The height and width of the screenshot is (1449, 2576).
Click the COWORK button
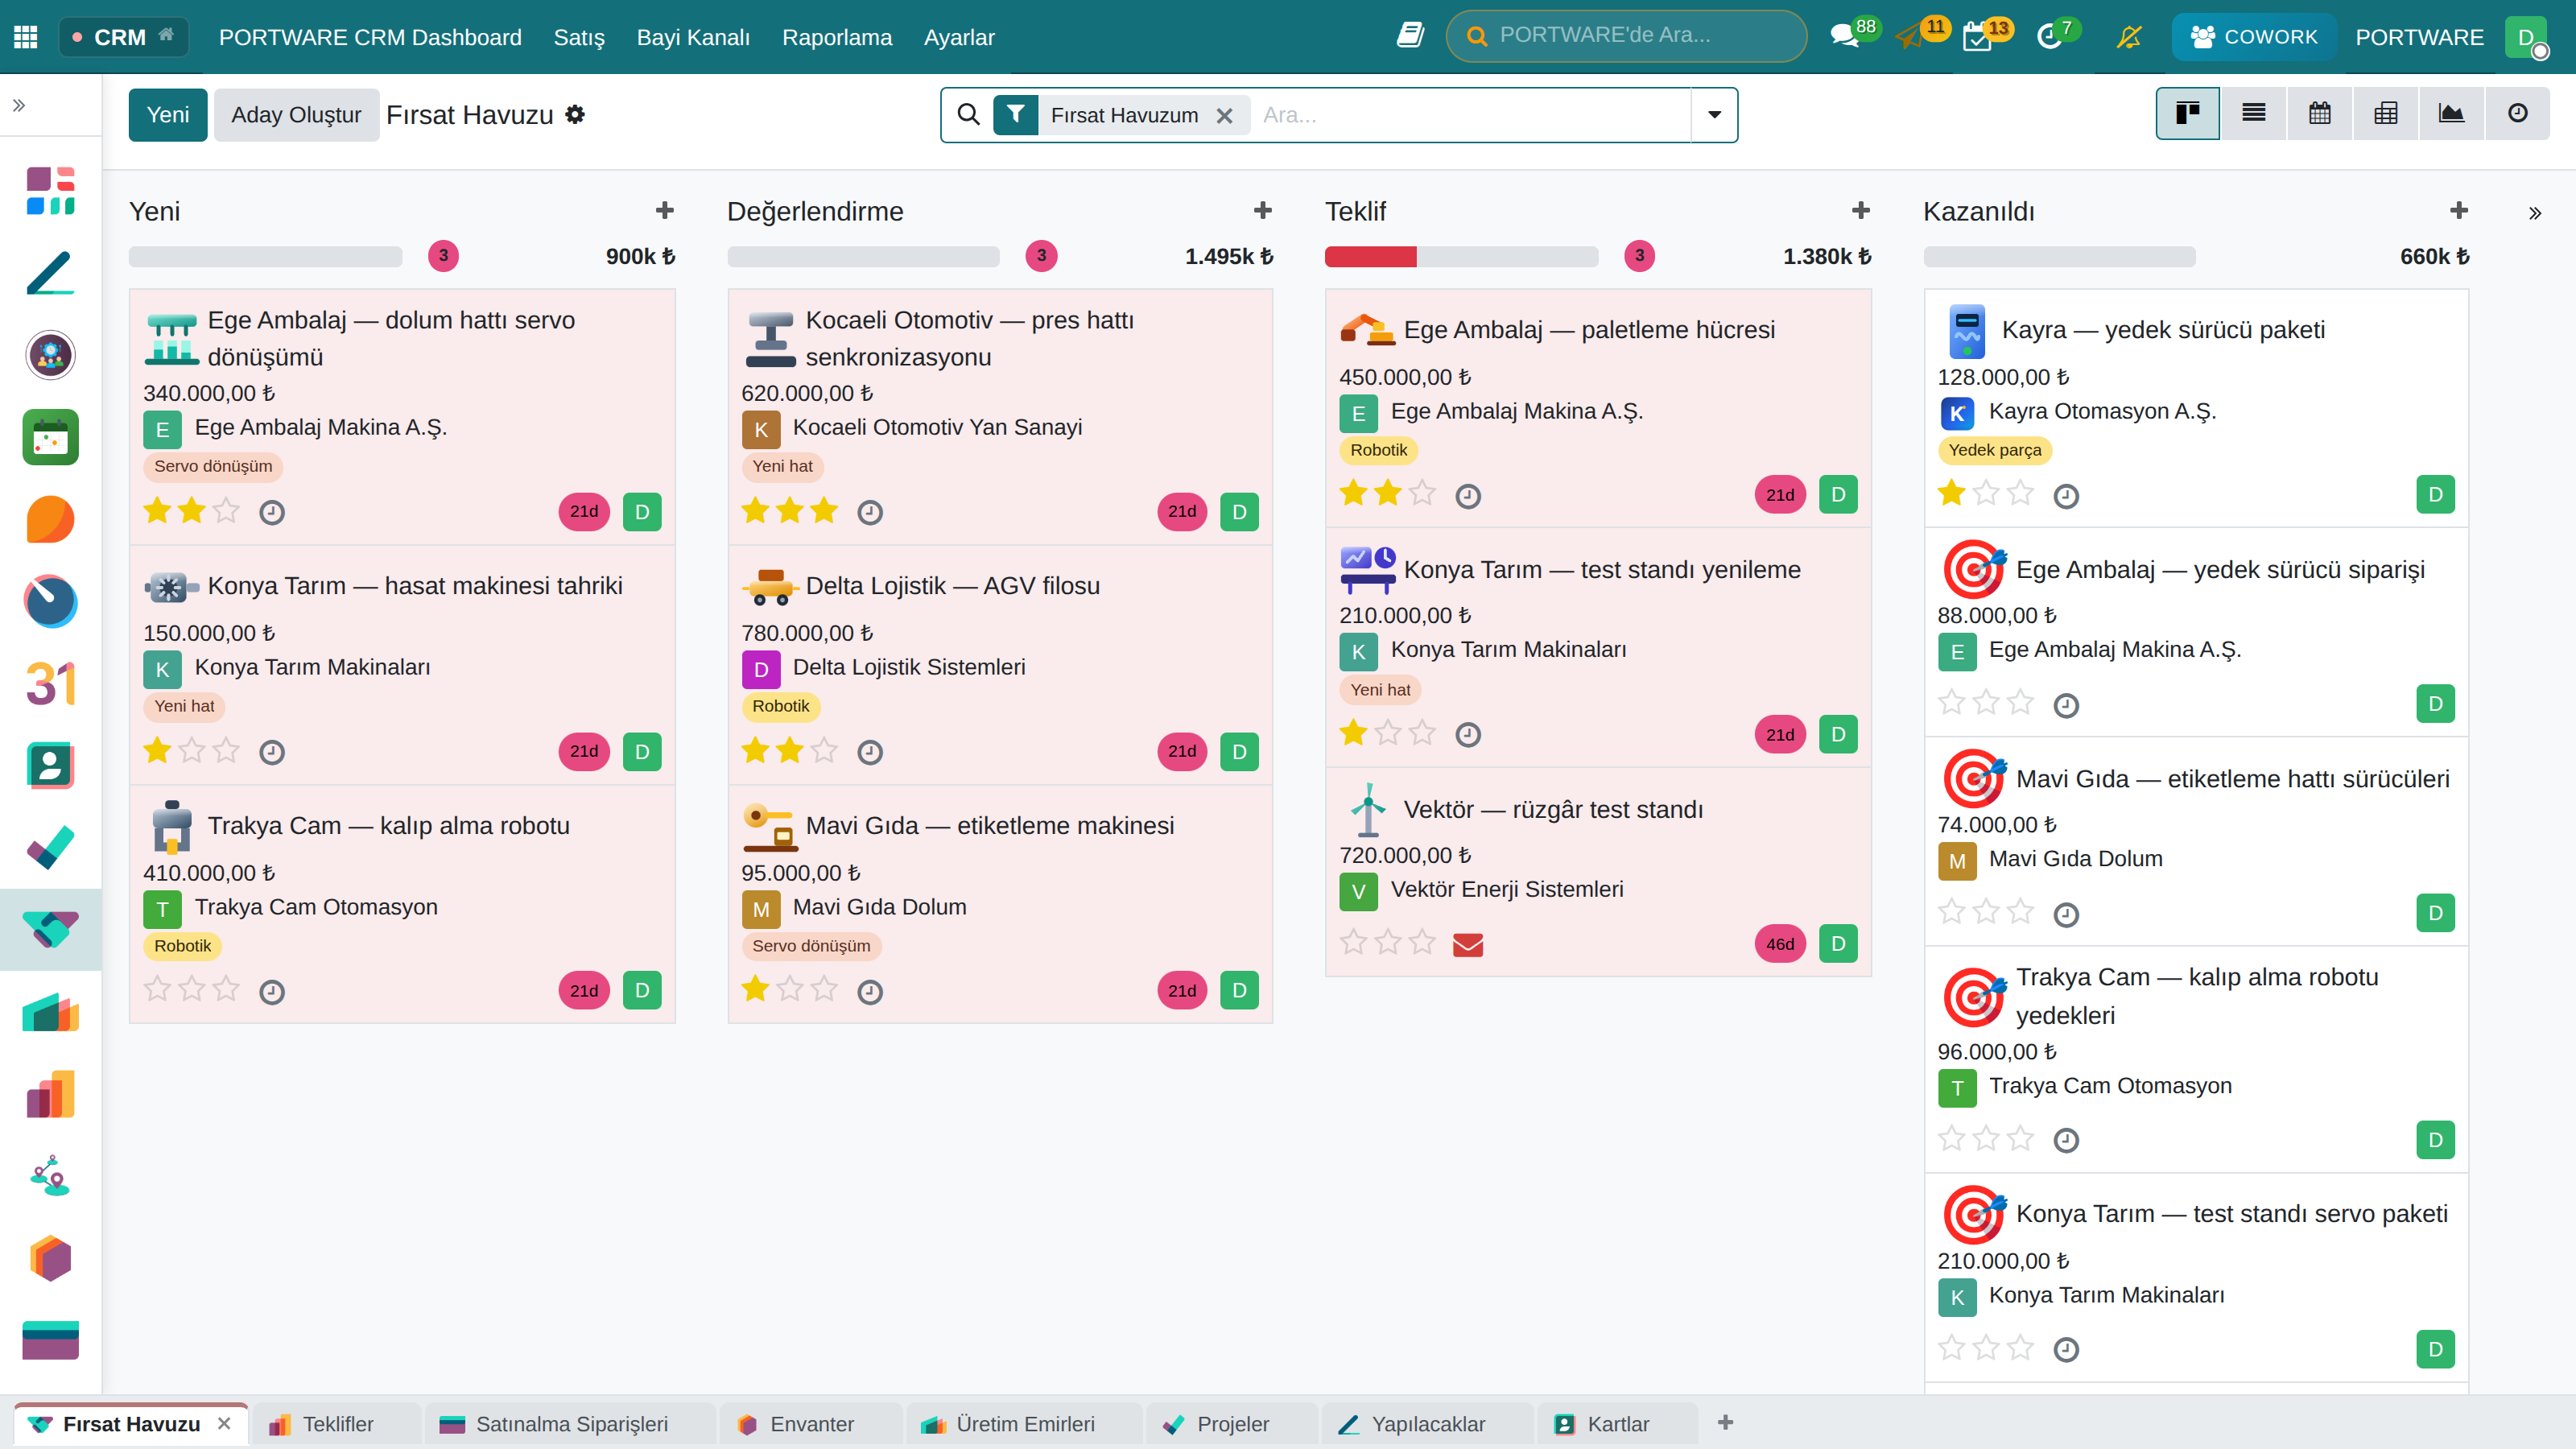tap(2254, 37)
